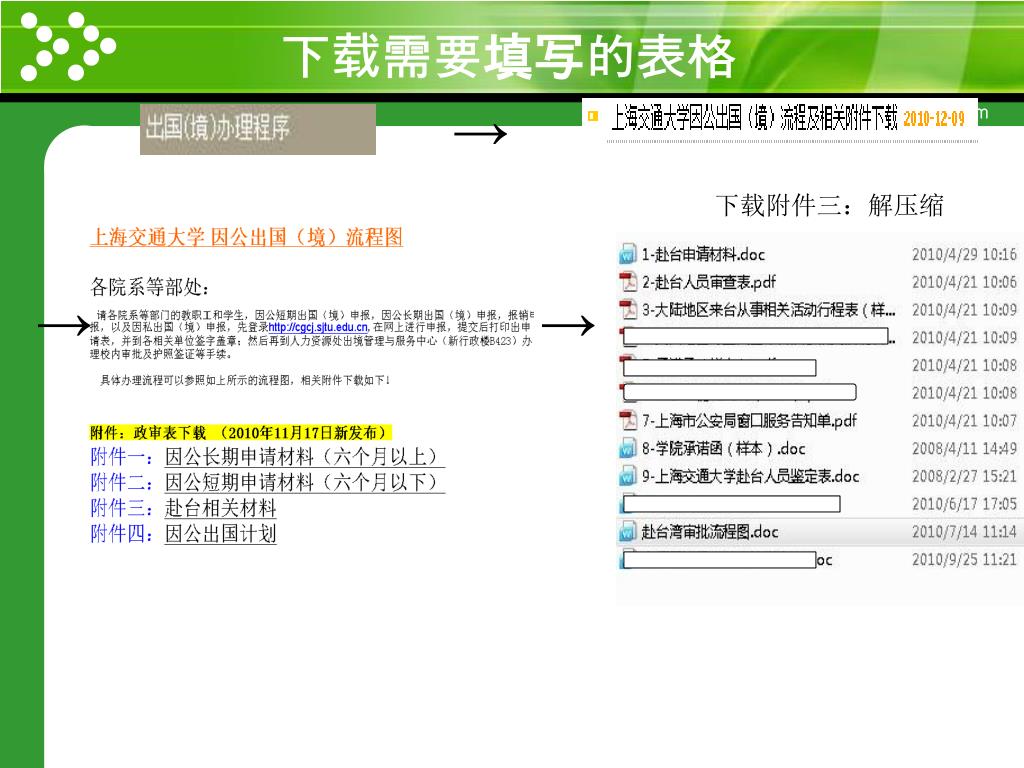Click the 各院系等部处: heading

click(x=150, y=287)
